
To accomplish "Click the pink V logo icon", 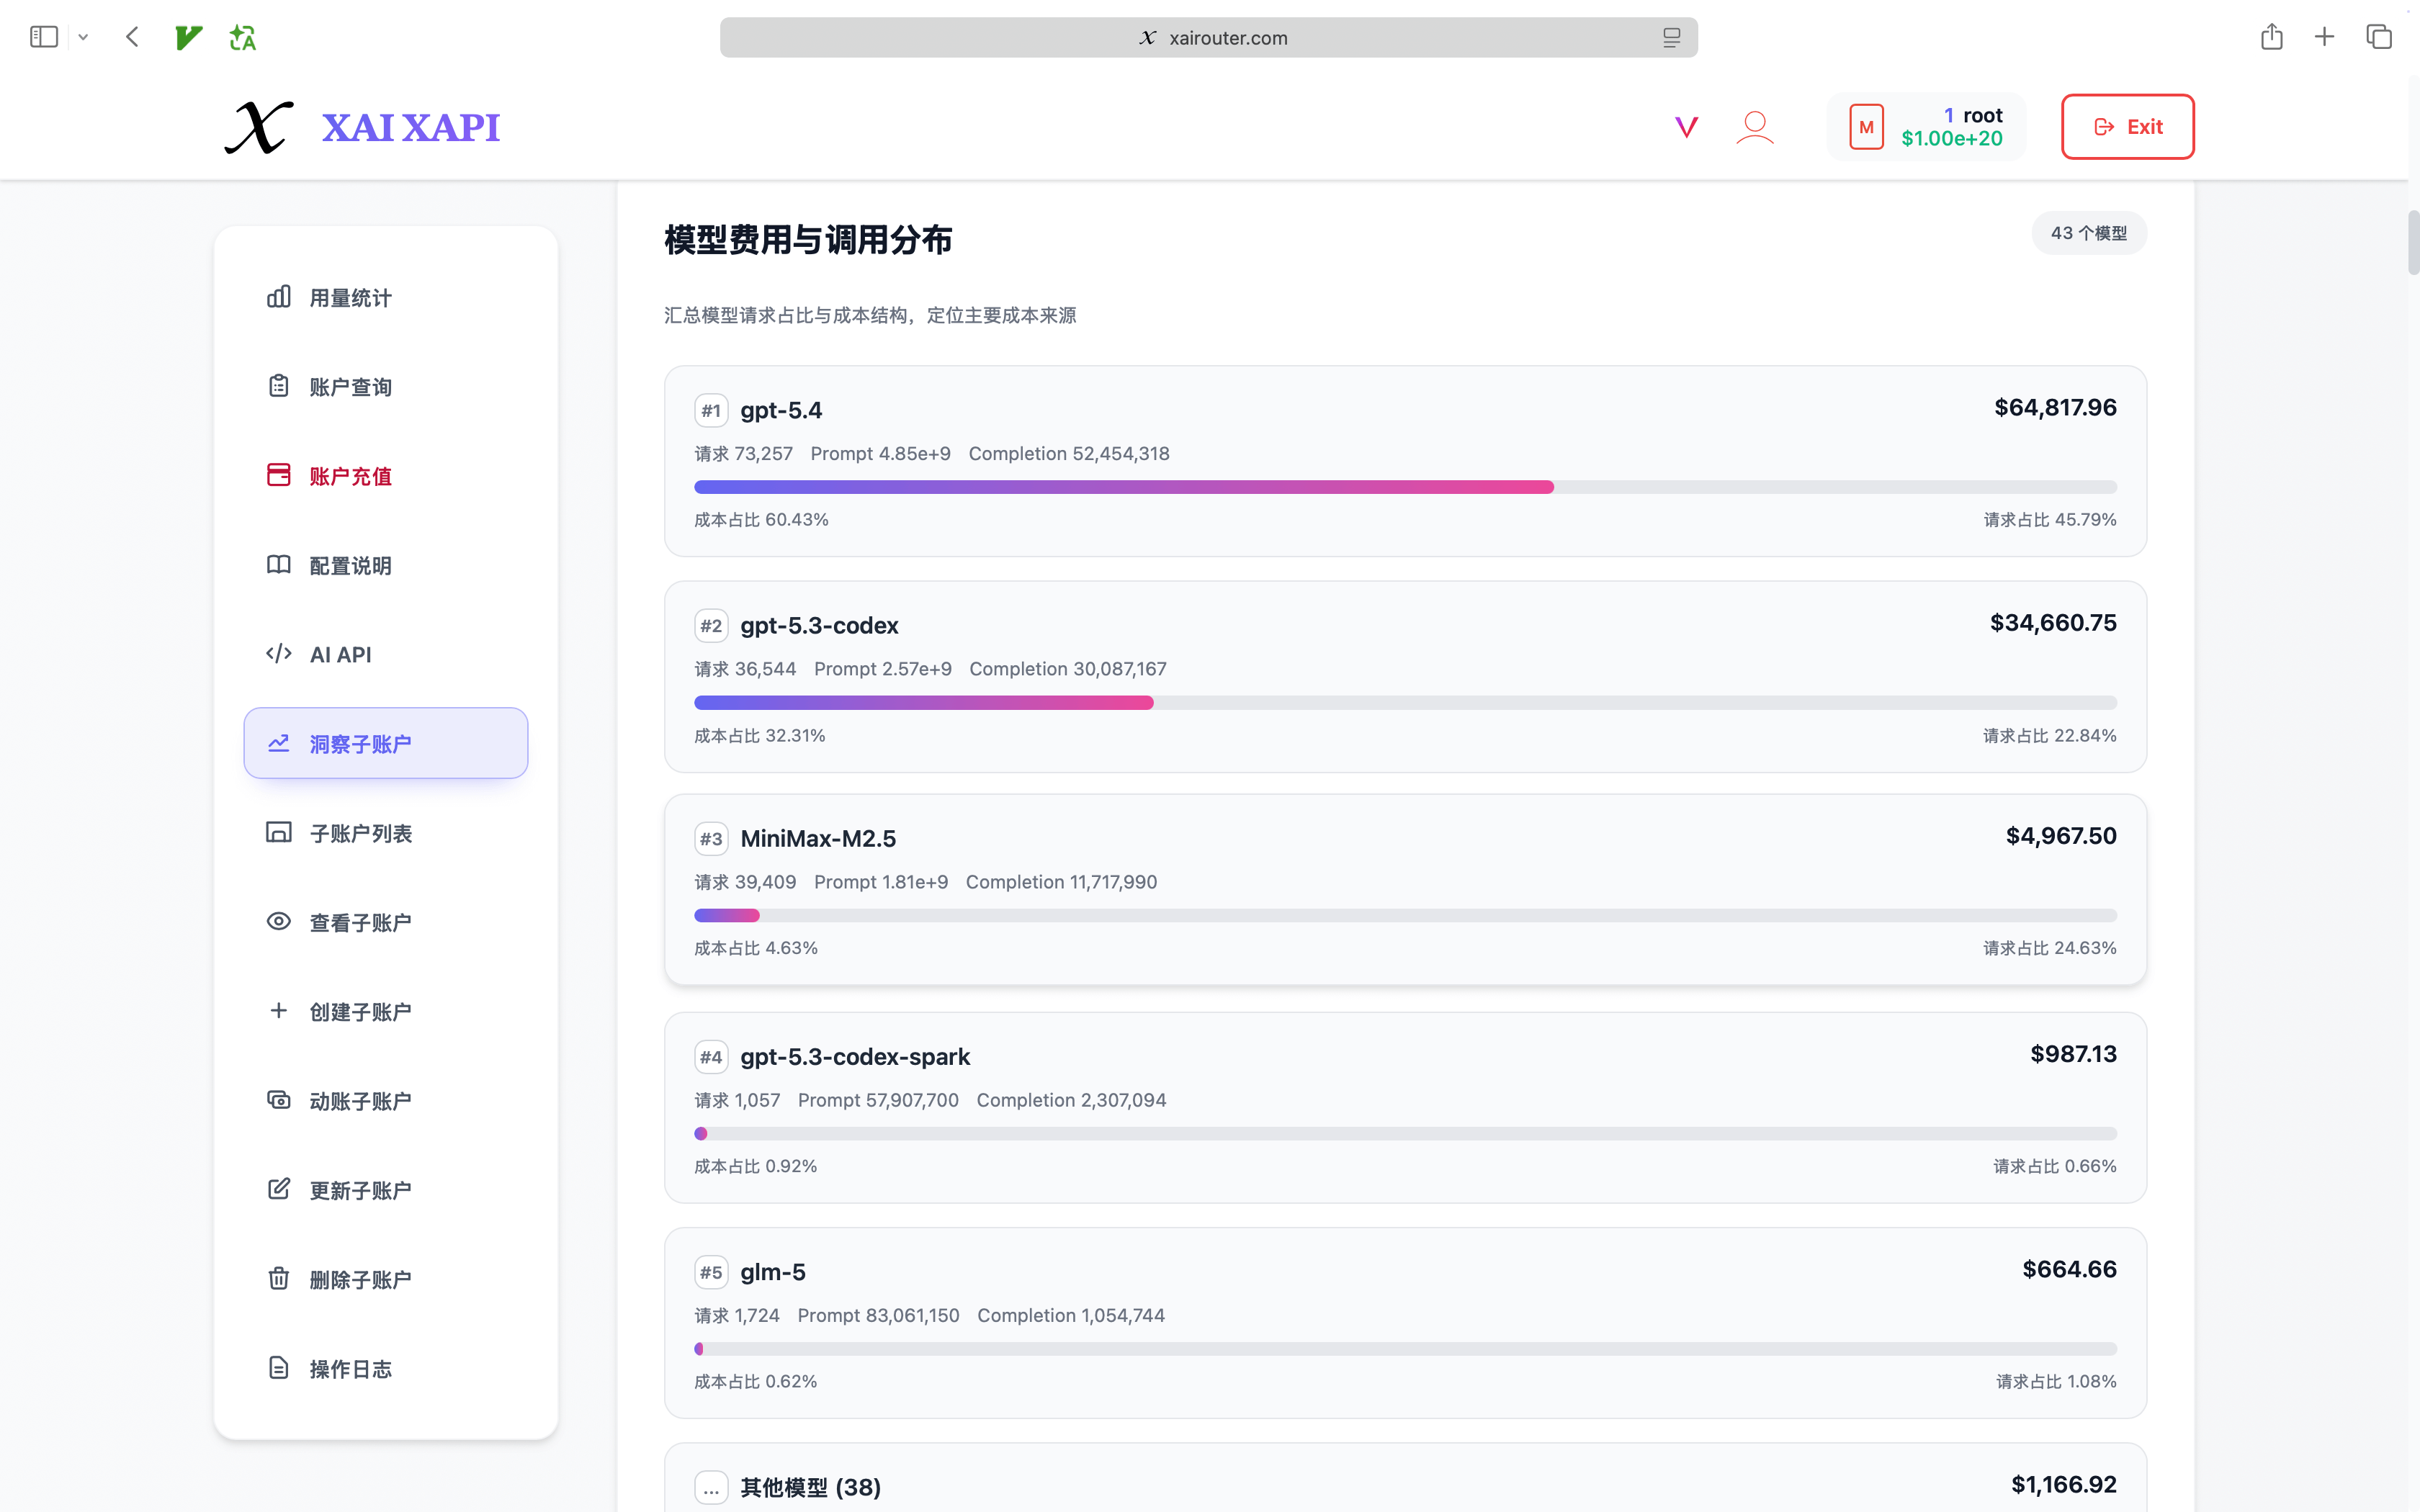I will click(1686, 127).
